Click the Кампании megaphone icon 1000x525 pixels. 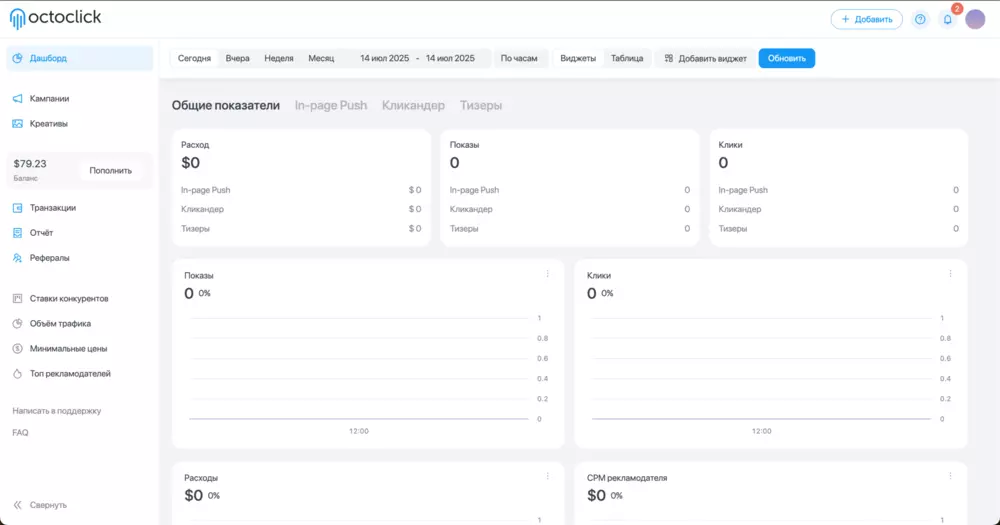click(x=17, y=98)
